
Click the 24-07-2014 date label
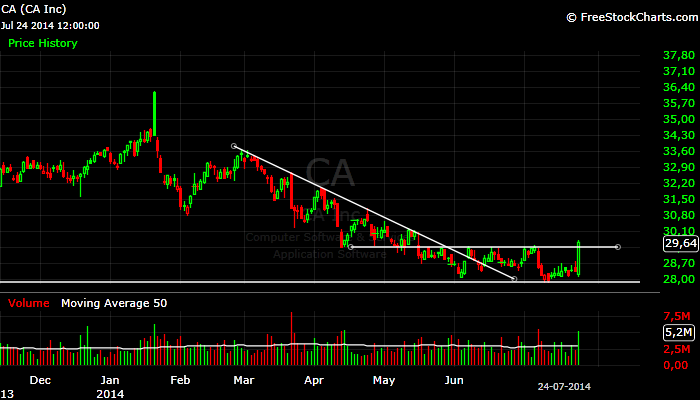coord(564,387)
